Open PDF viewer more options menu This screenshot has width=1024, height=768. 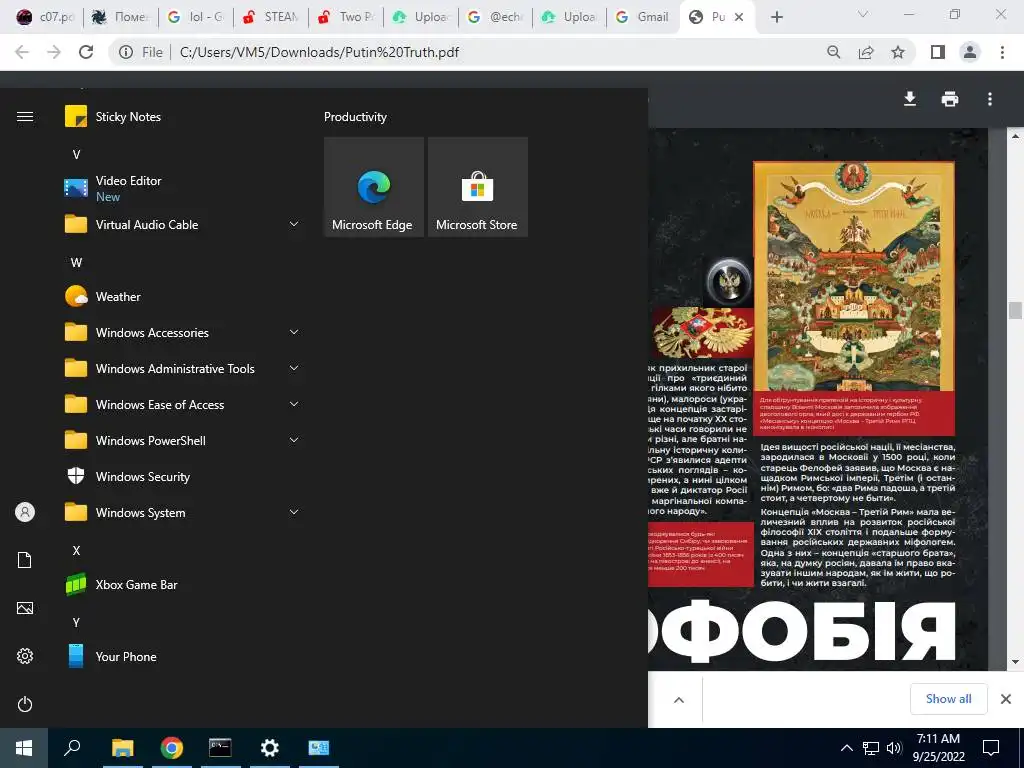point(990,99)
